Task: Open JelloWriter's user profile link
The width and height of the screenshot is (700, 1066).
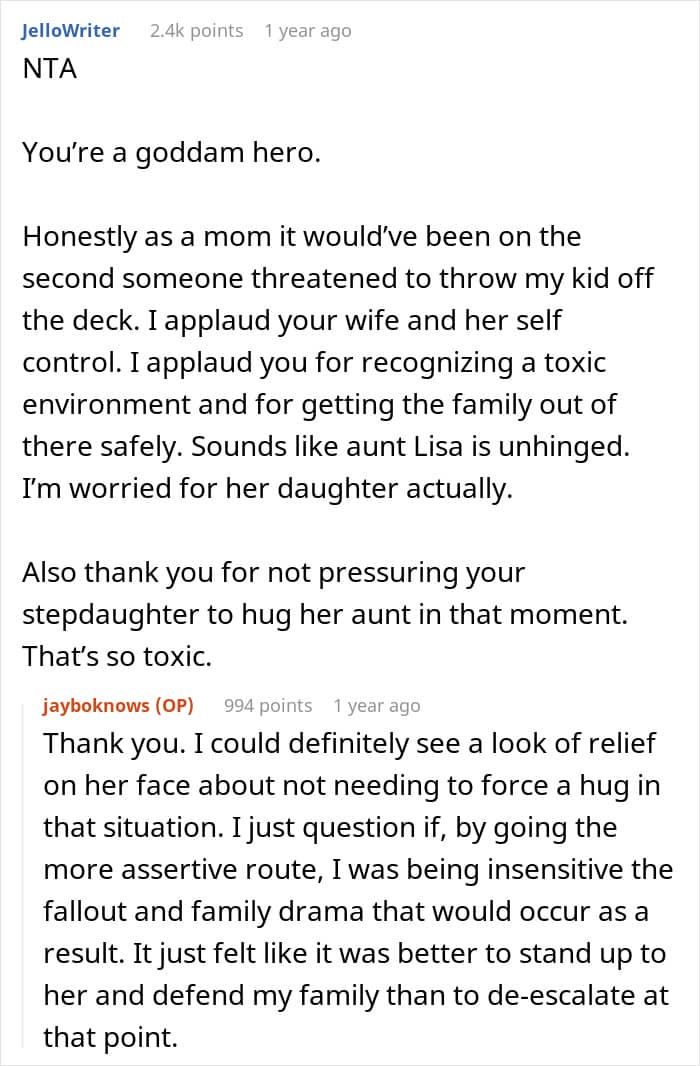Action: point(70,31)
